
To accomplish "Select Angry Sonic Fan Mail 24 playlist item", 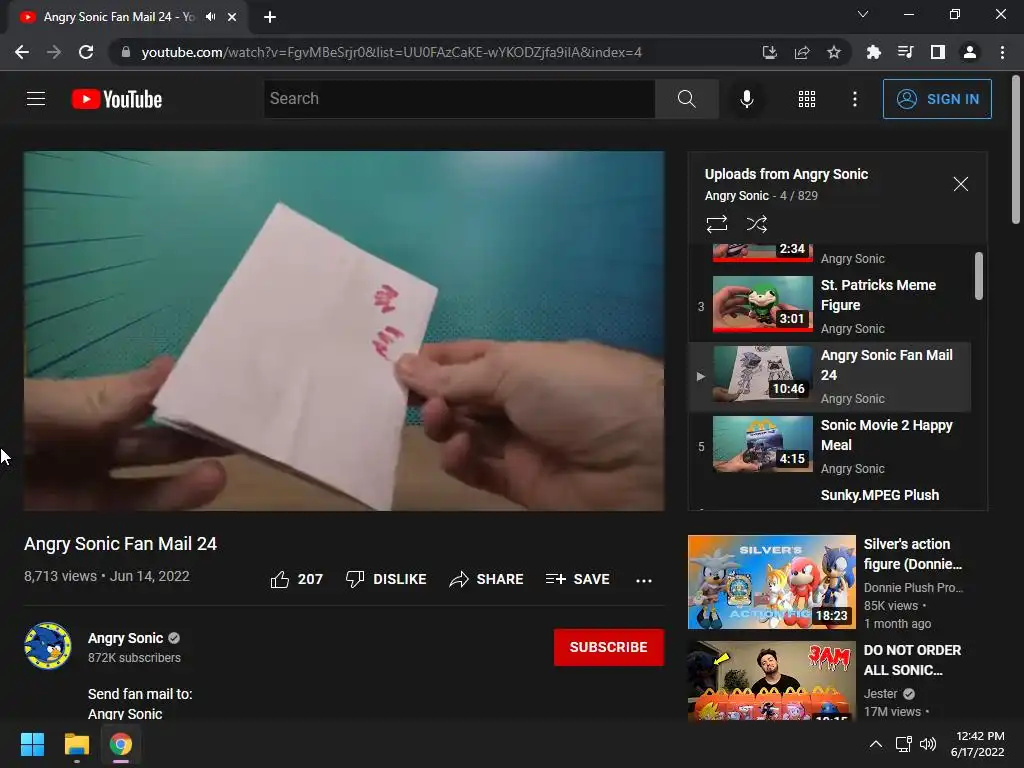I will point(829,376).
